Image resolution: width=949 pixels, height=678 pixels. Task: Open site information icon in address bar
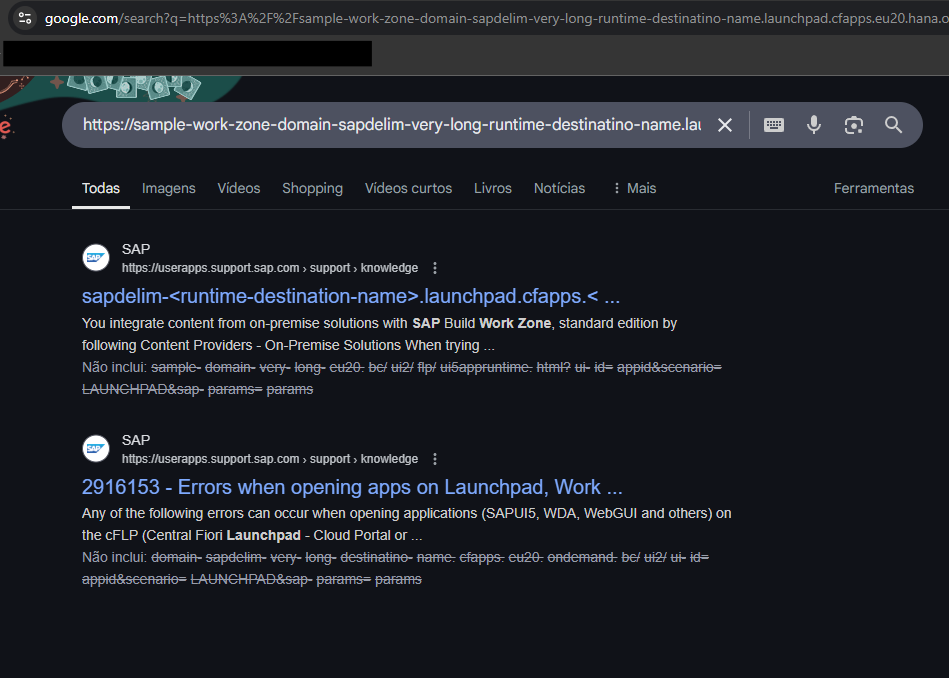pyautogui.click(x=25, y=18)
